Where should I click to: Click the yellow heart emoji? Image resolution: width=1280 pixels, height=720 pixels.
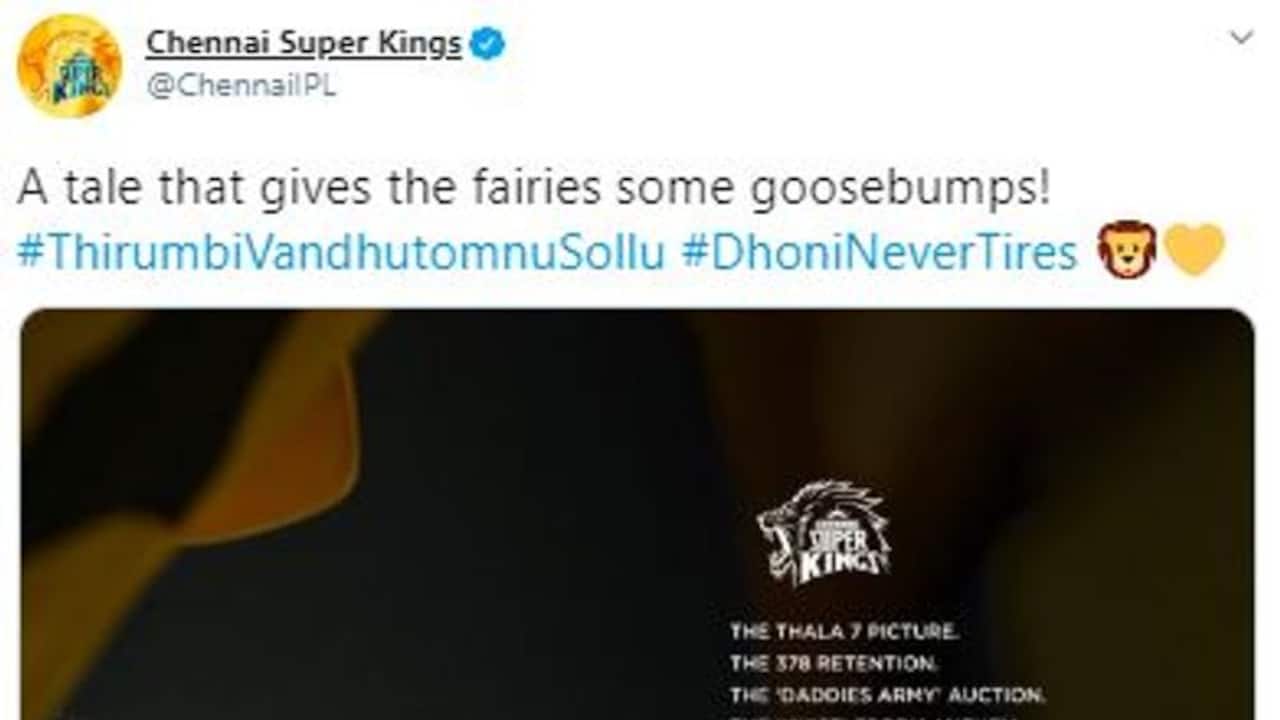(1195, 250)
